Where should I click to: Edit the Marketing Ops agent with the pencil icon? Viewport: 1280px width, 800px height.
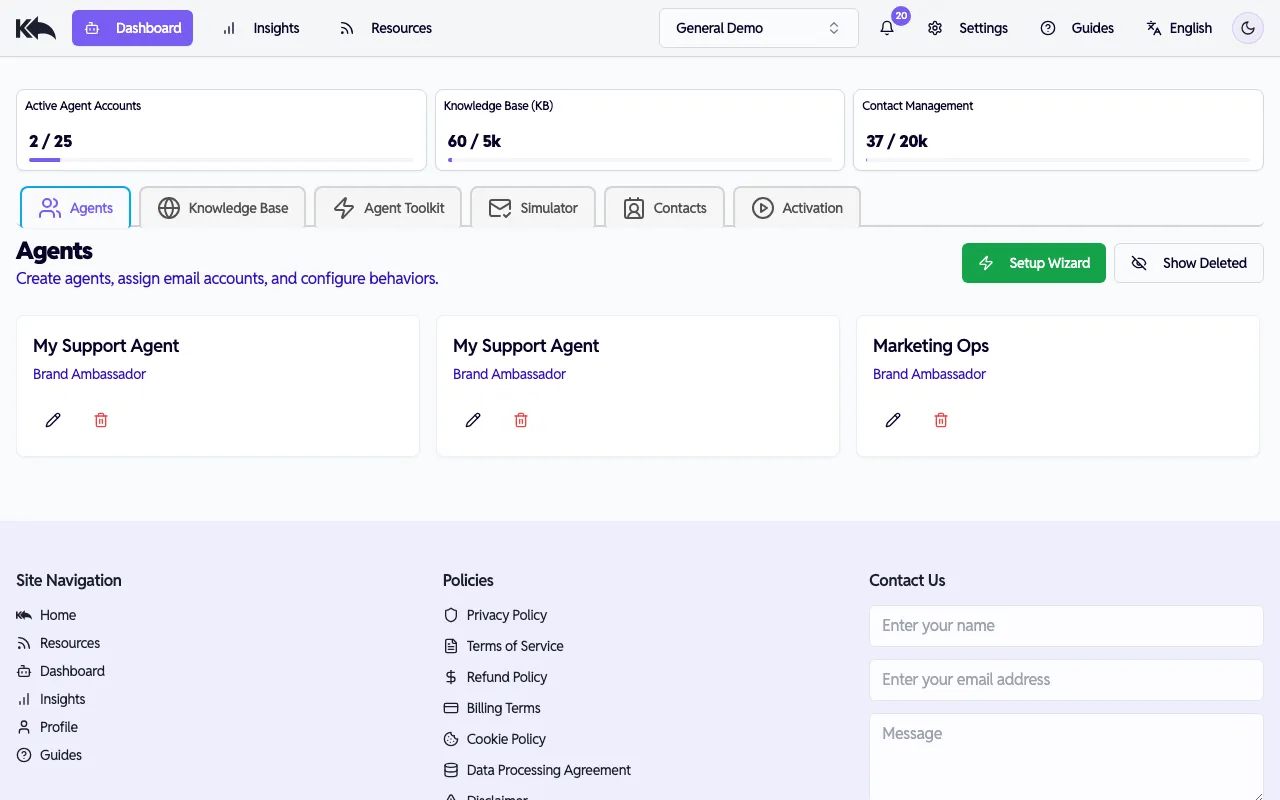coord(893,419)
